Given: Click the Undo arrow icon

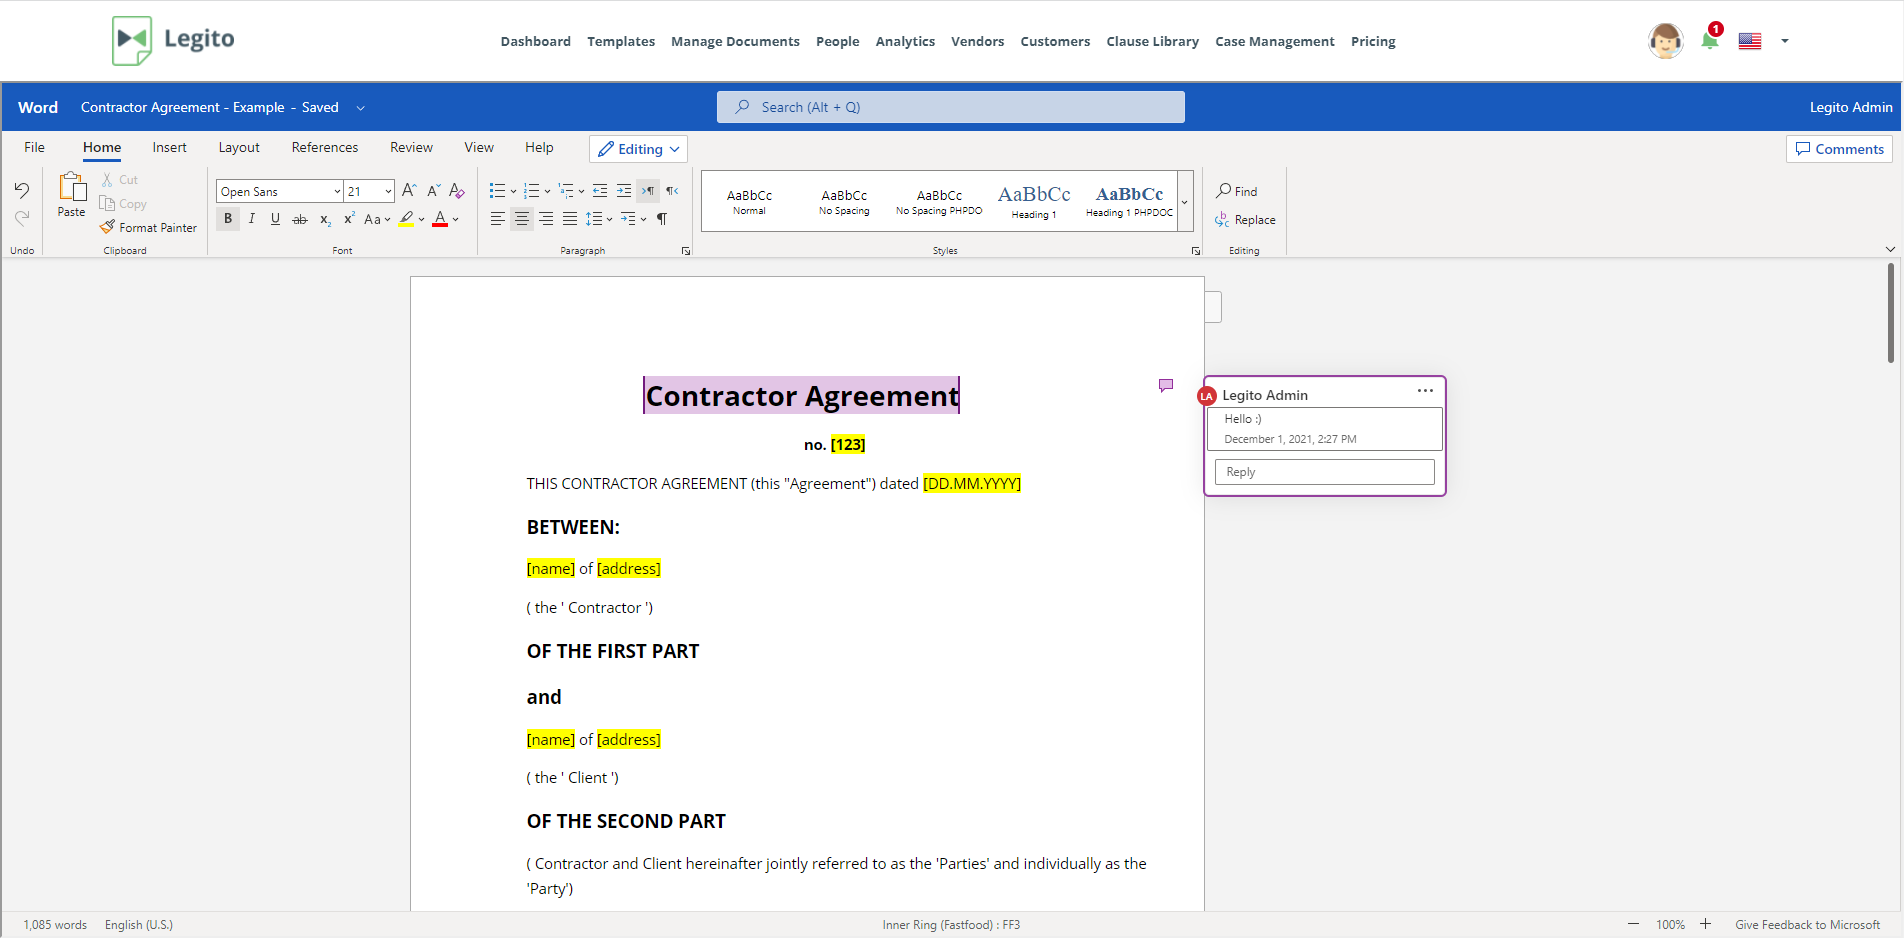Looking at the screenshot, I should (x=22, y=190).
